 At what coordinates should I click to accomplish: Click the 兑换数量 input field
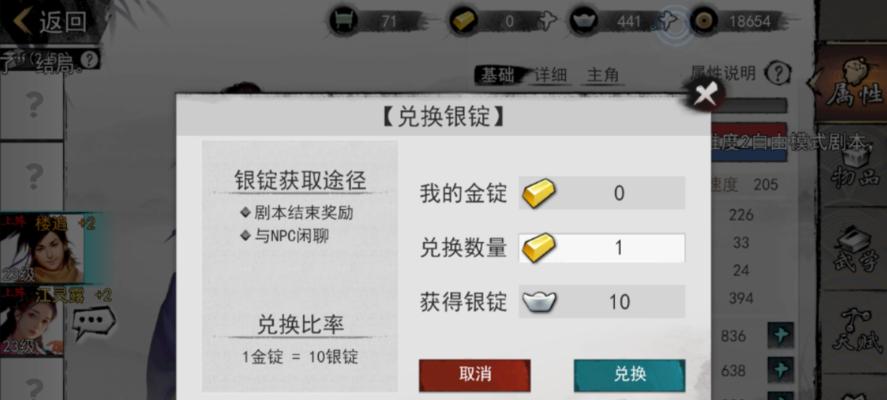tap(602, 248)
